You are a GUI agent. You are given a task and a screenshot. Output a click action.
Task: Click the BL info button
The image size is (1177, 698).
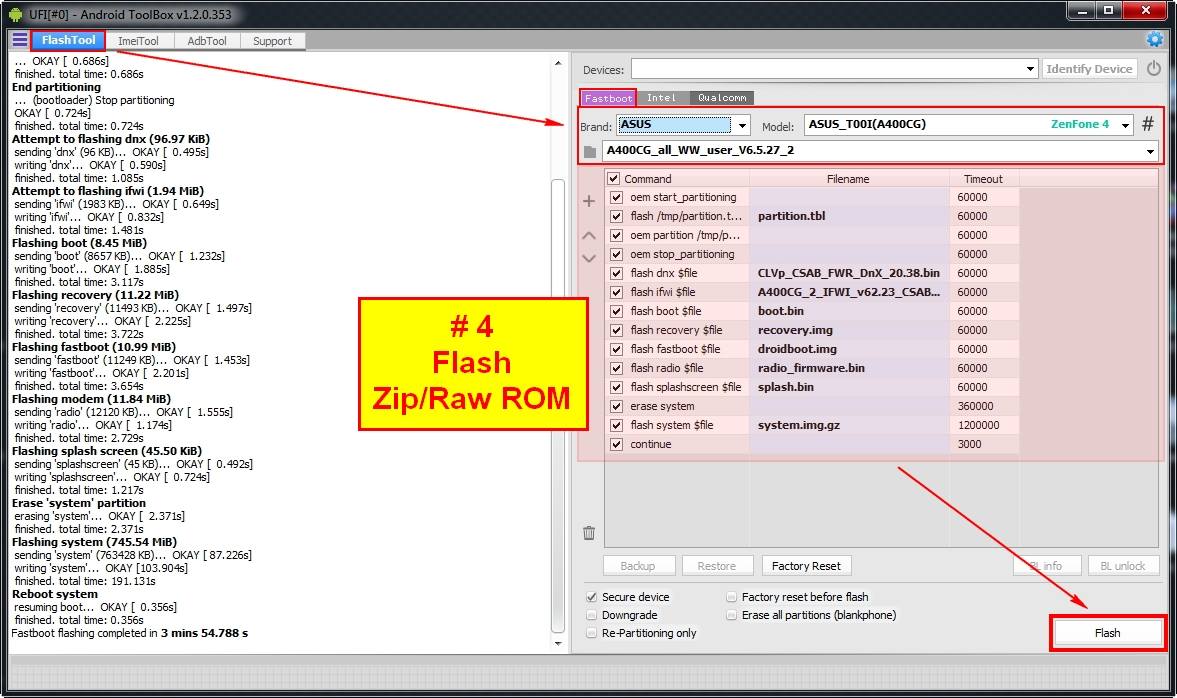pyautogui.click(x=1046, y=566)
